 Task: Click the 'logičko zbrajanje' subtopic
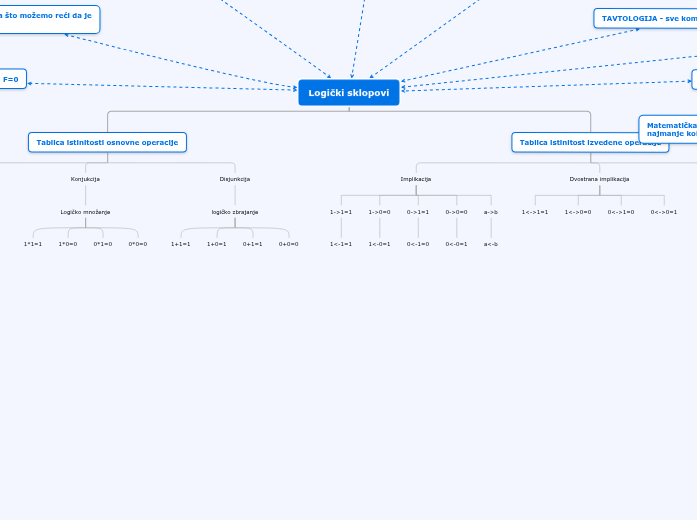235,212
